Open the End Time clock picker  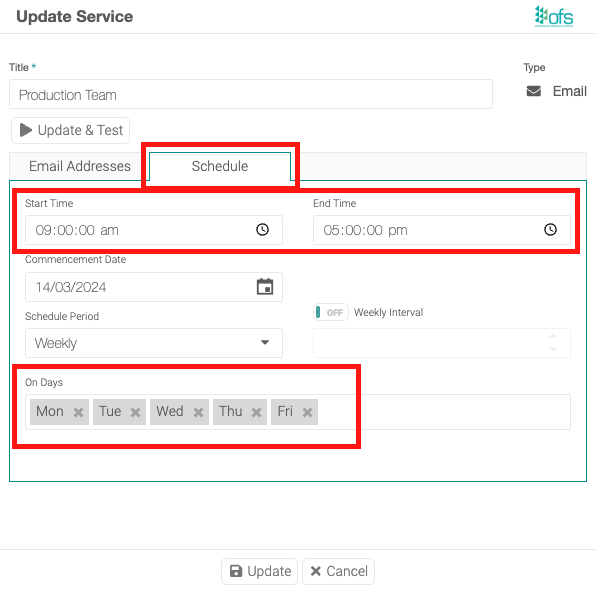tap(550, 230)
